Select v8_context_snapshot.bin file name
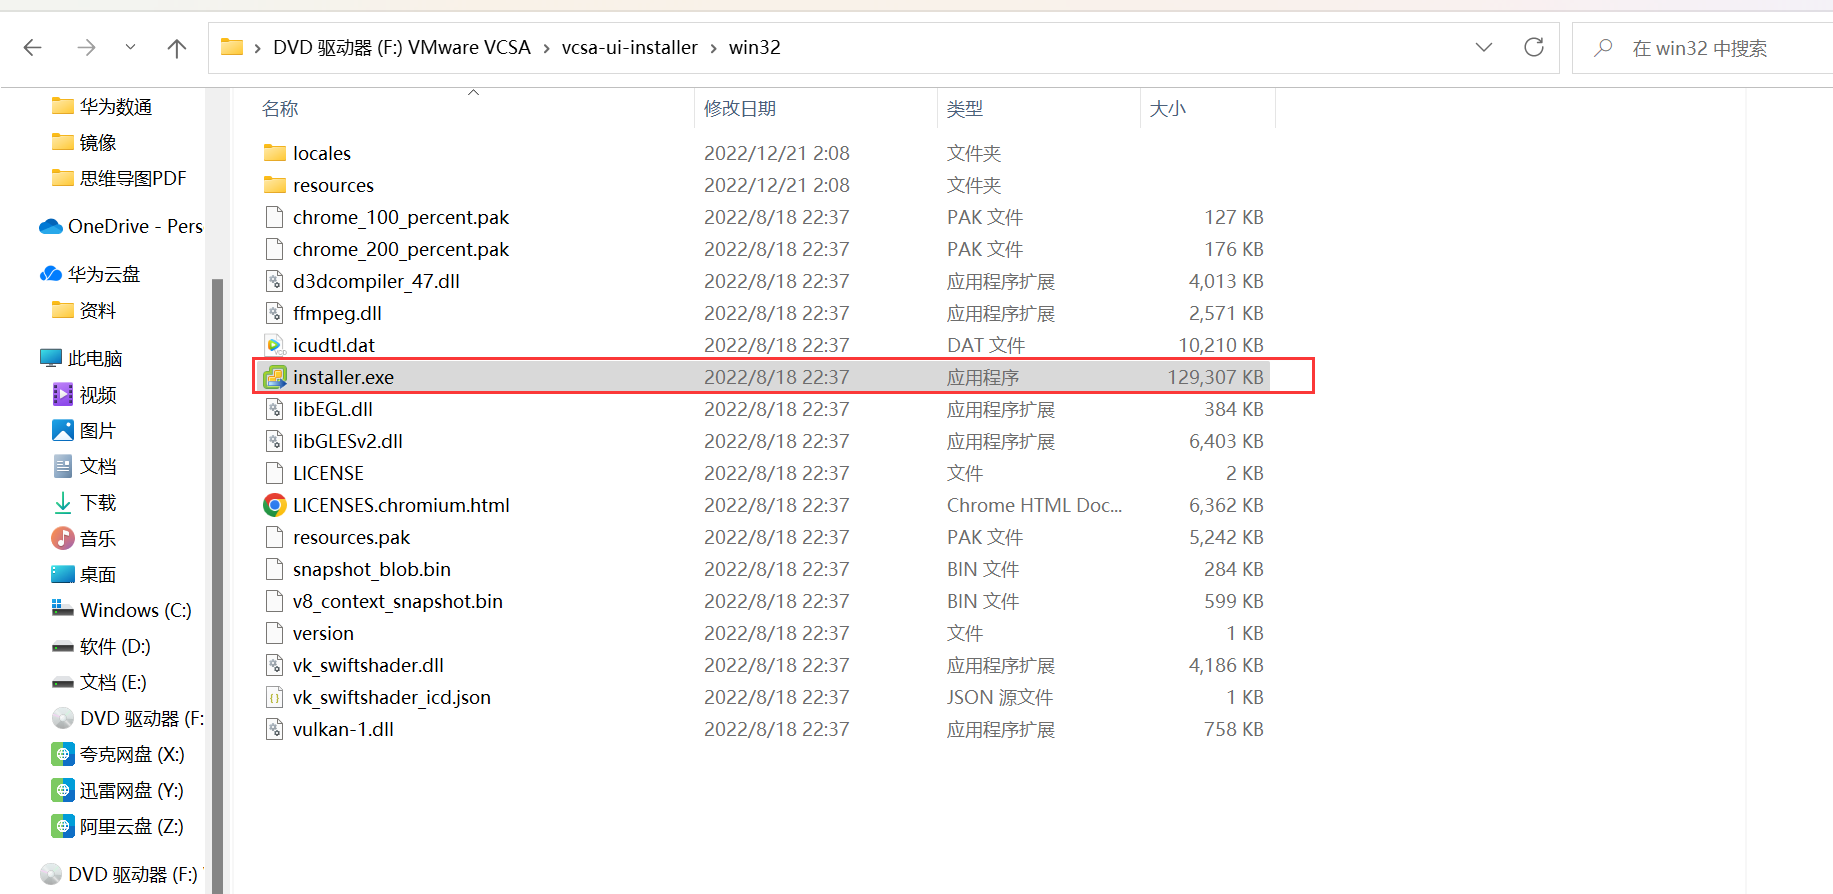The width and height of the screenshot is (1833, 894). tap(398, 601)
